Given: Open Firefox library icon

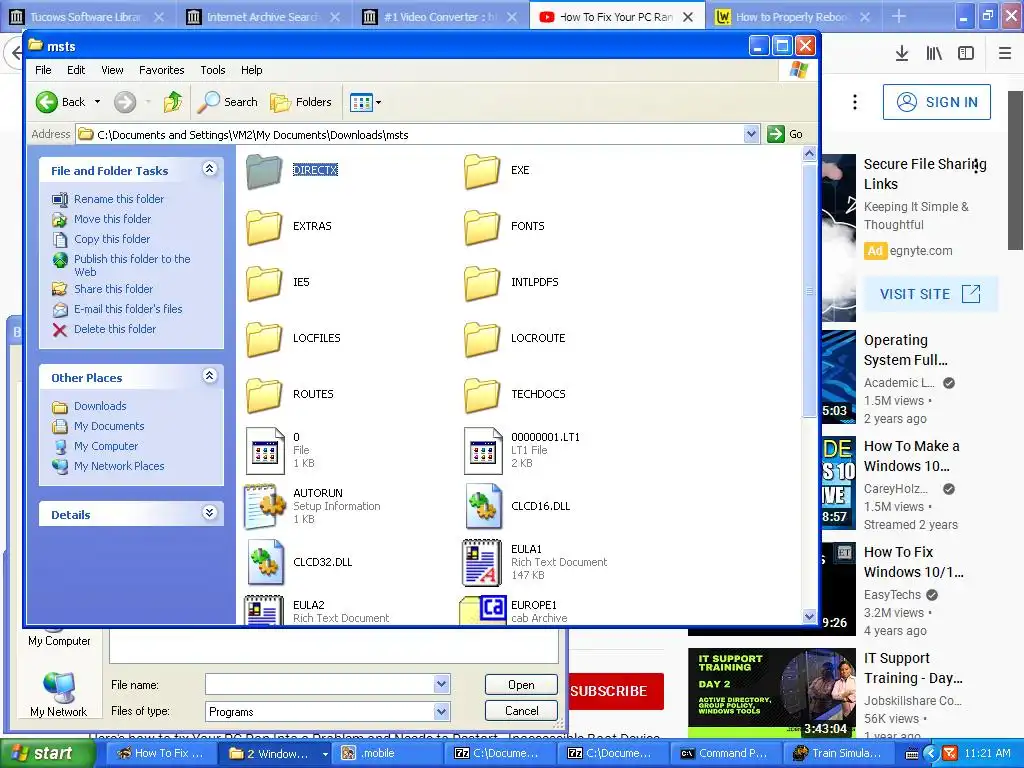Looking at the screenshot, I should [x=934, y=54].
